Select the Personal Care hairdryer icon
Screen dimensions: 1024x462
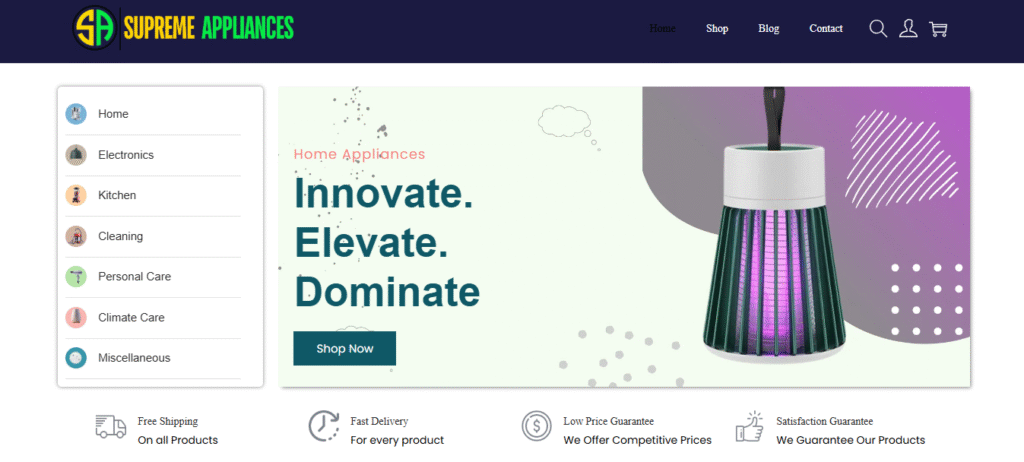[76, 276]
